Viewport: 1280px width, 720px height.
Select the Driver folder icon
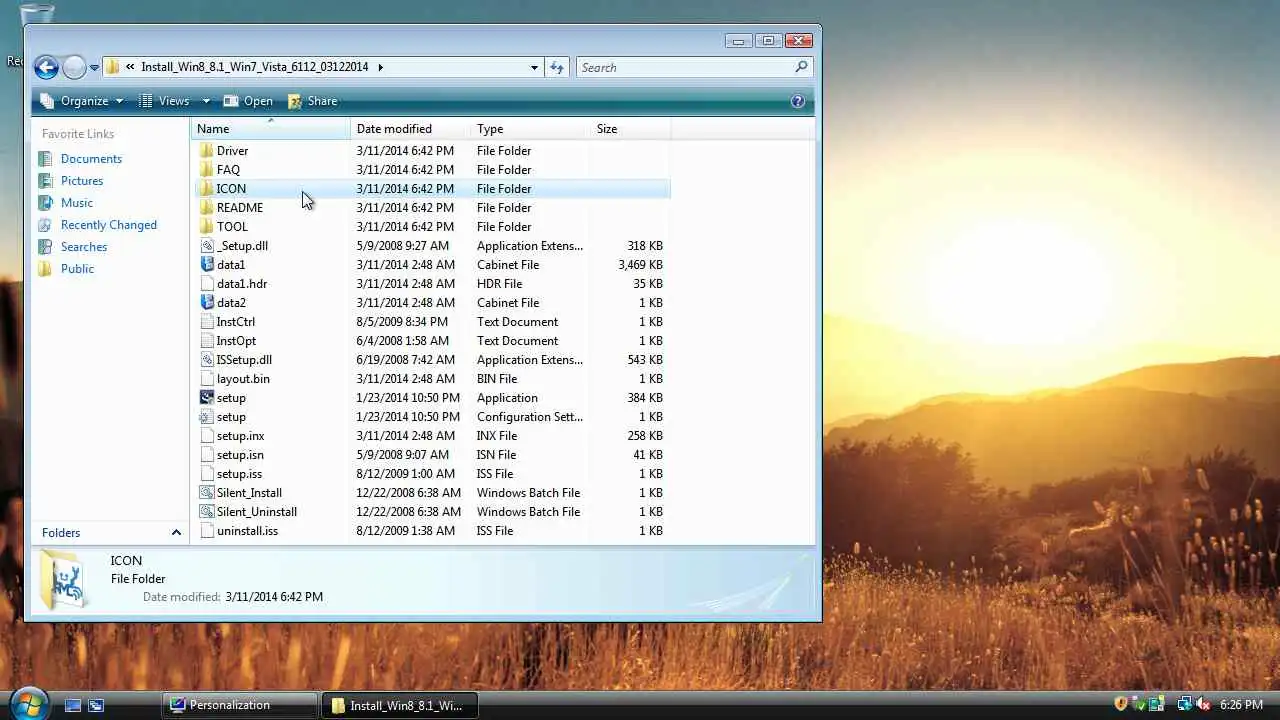[207, 151]
